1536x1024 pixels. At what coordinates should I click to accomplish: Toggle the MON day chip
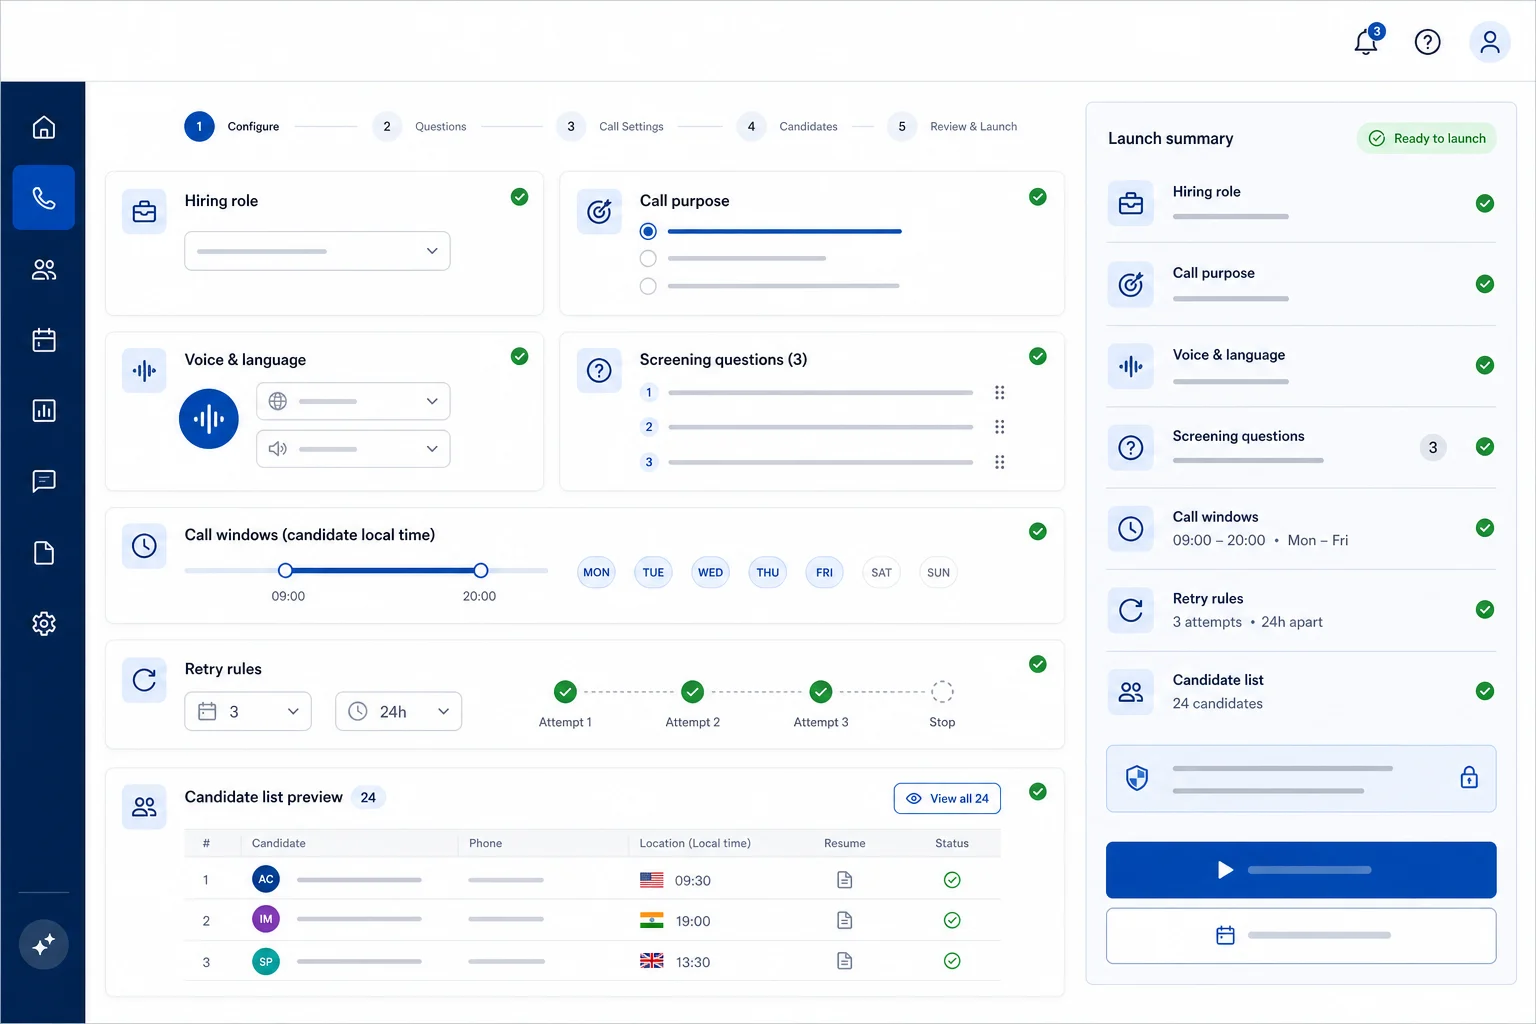coord(596,573)
